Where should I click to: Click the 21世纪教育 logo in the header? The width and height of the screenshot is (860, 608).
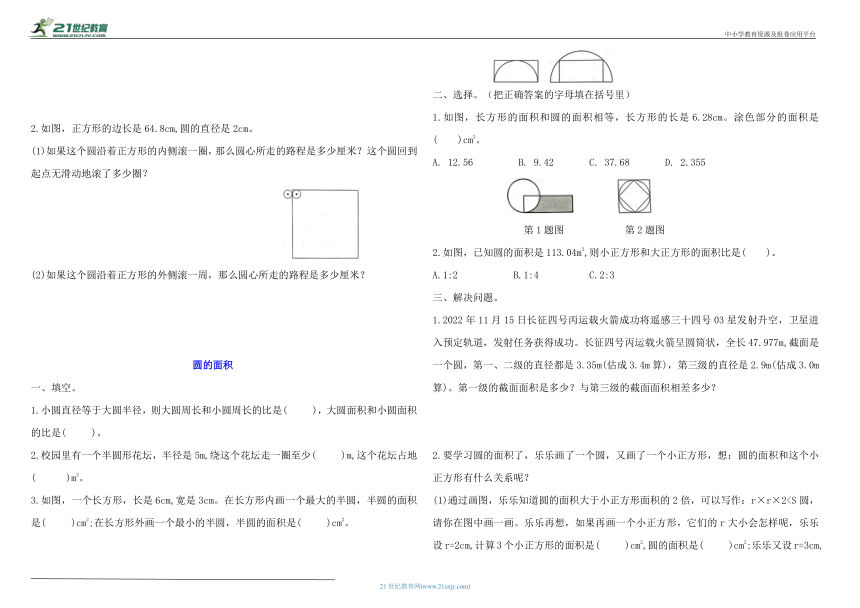(x=69, y=27)
